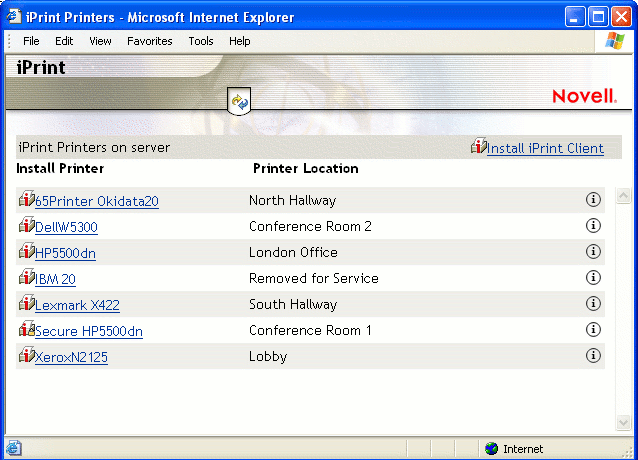Click the refresh icon in iPrint banner
The image size is (638, 460).
click(x=239, y=101)
